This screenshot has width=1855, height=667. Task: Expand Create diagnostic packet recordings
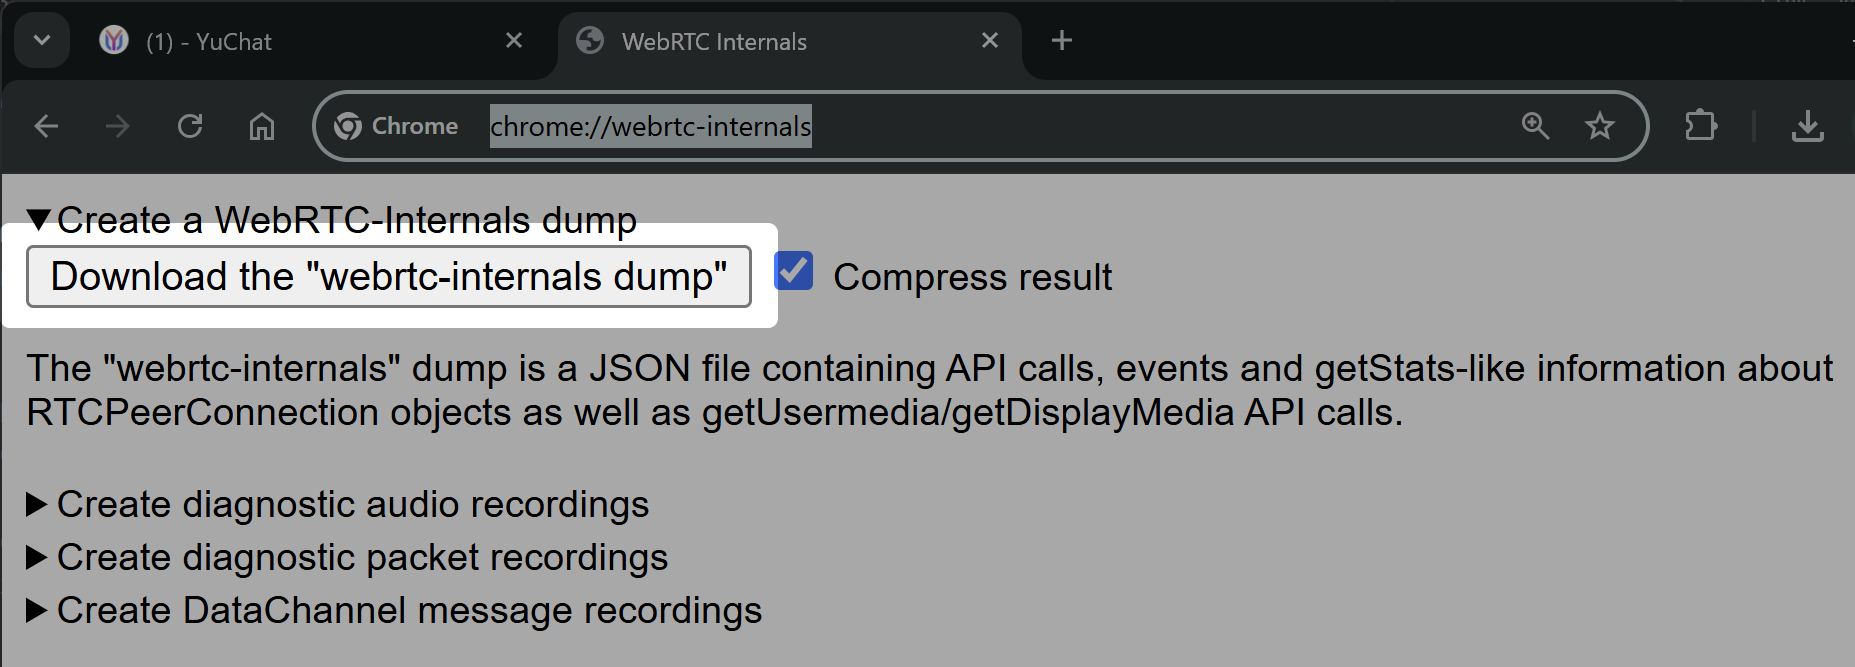click(x=38, y=557)
